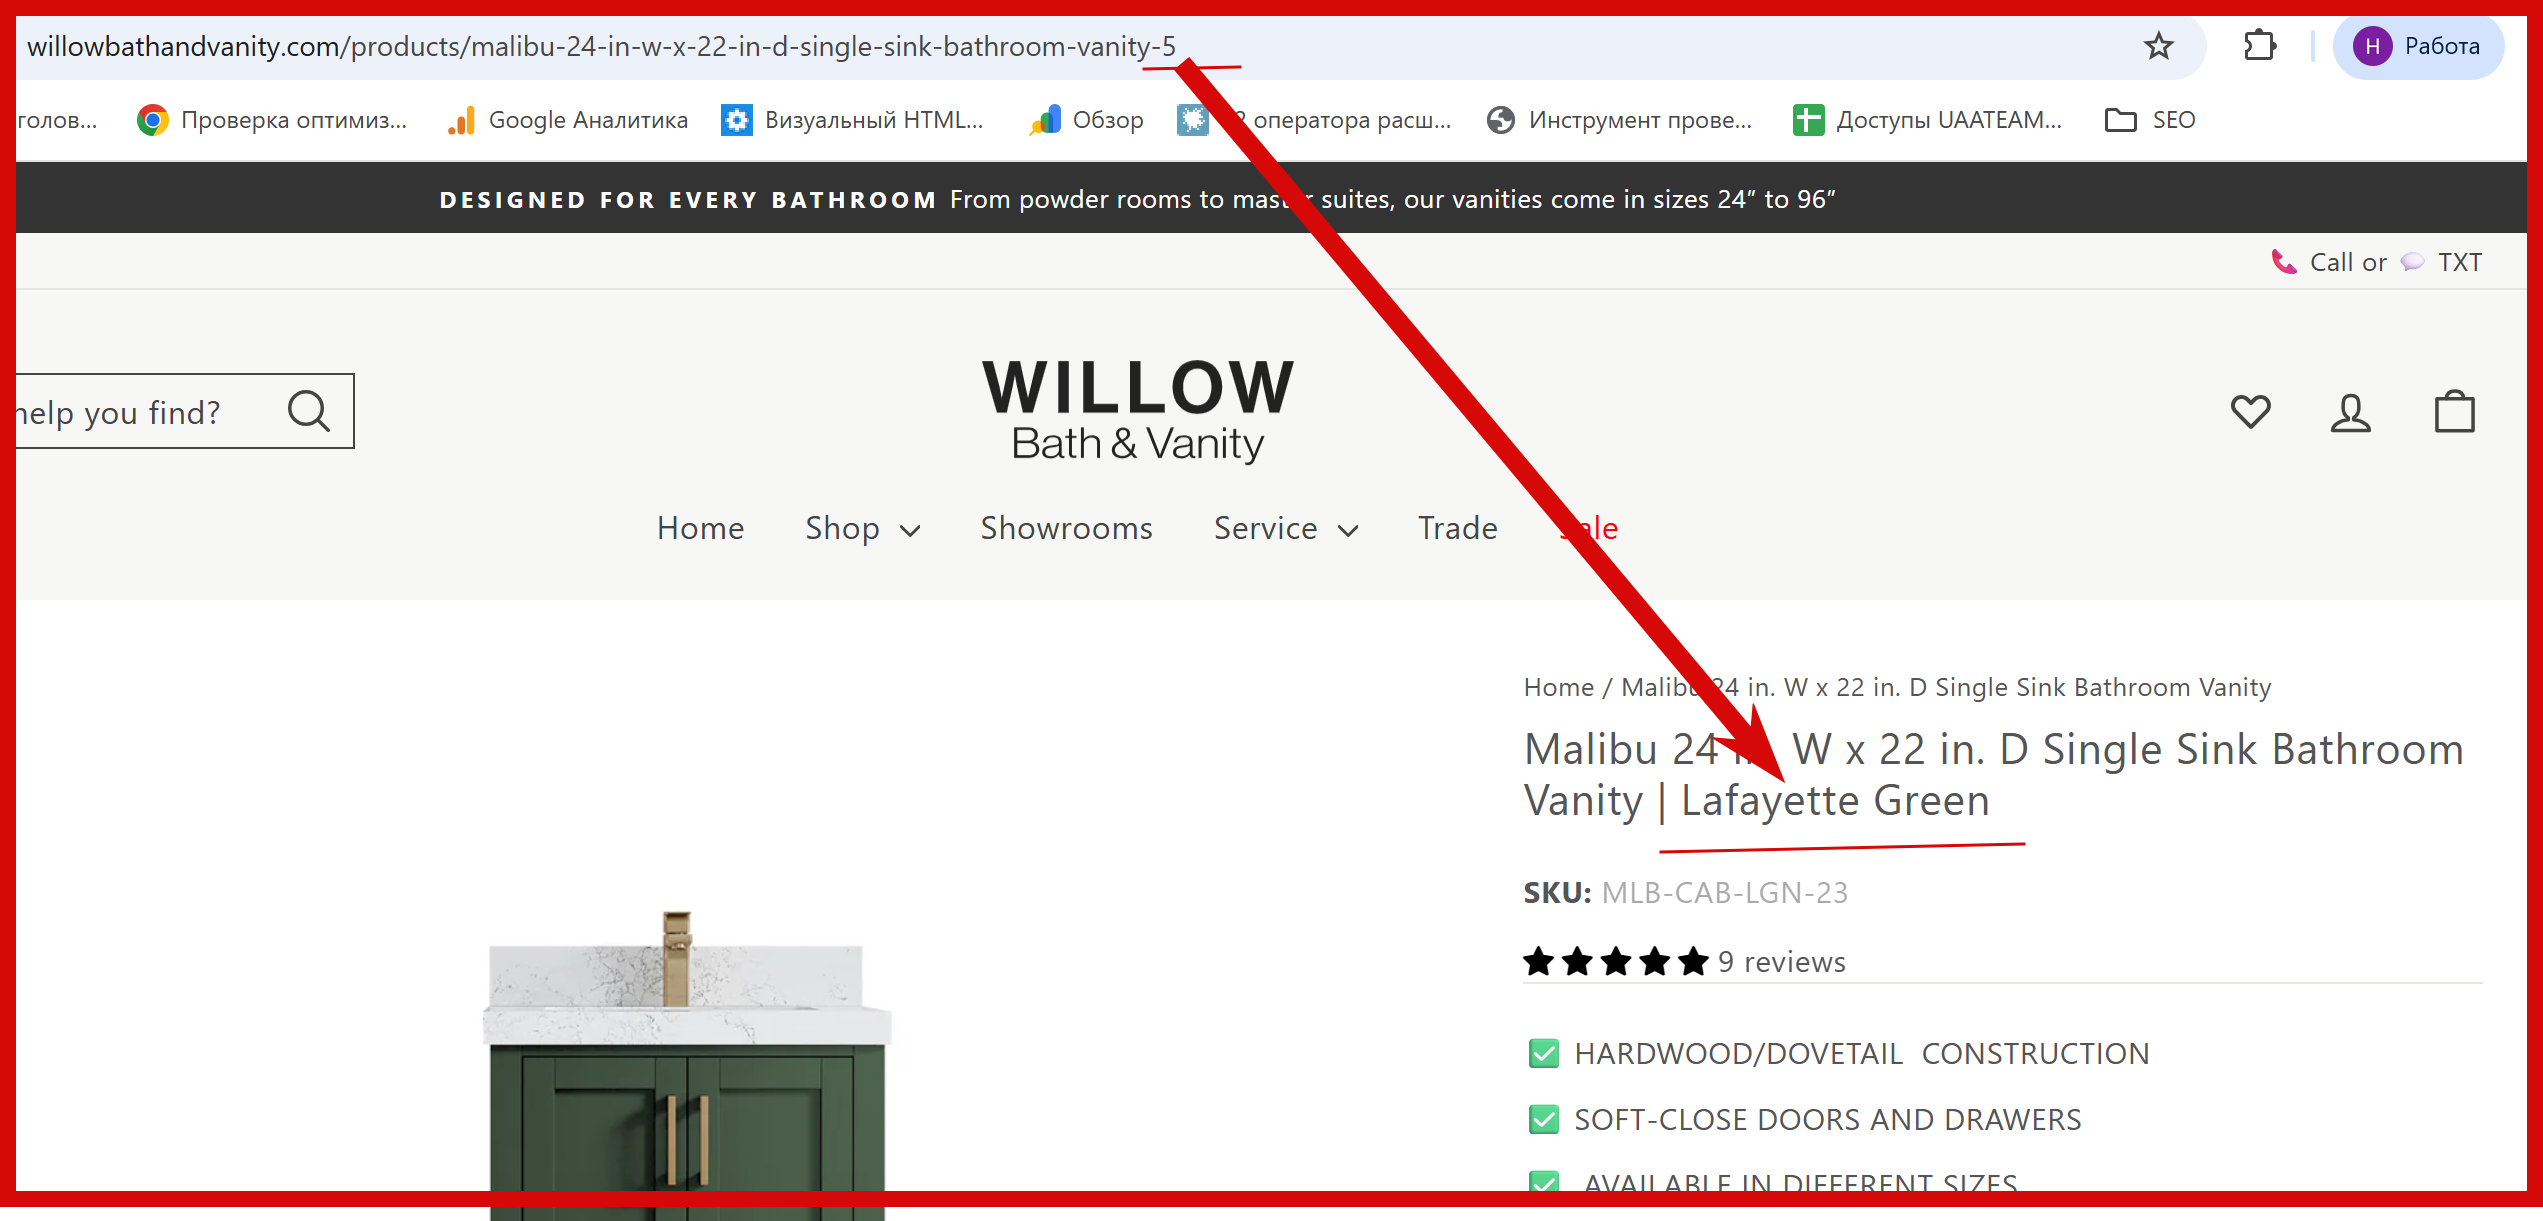Bookmark this page with star icon
Viewport: 2543px width, 1221px height.
click(x=2158, y=46)
